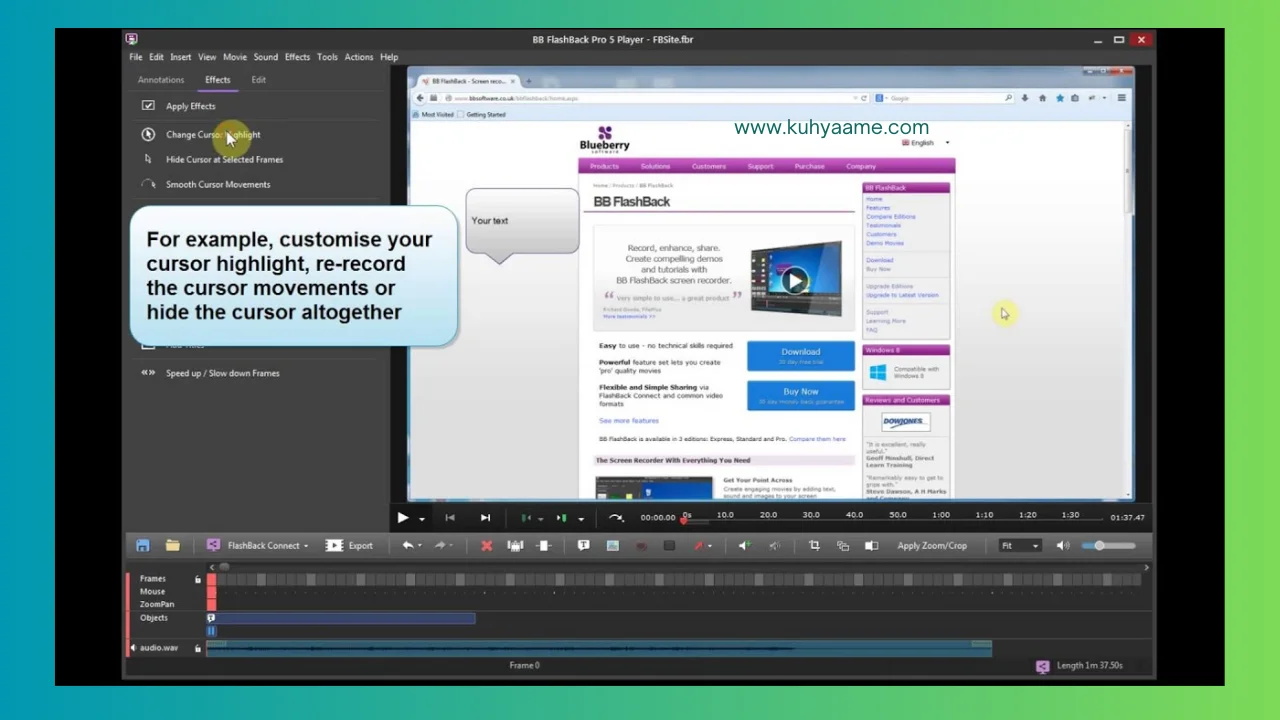Screen dimensions: 1280x720
Task: Click Speed up / Slow down Frames
Action: (222, 373)
